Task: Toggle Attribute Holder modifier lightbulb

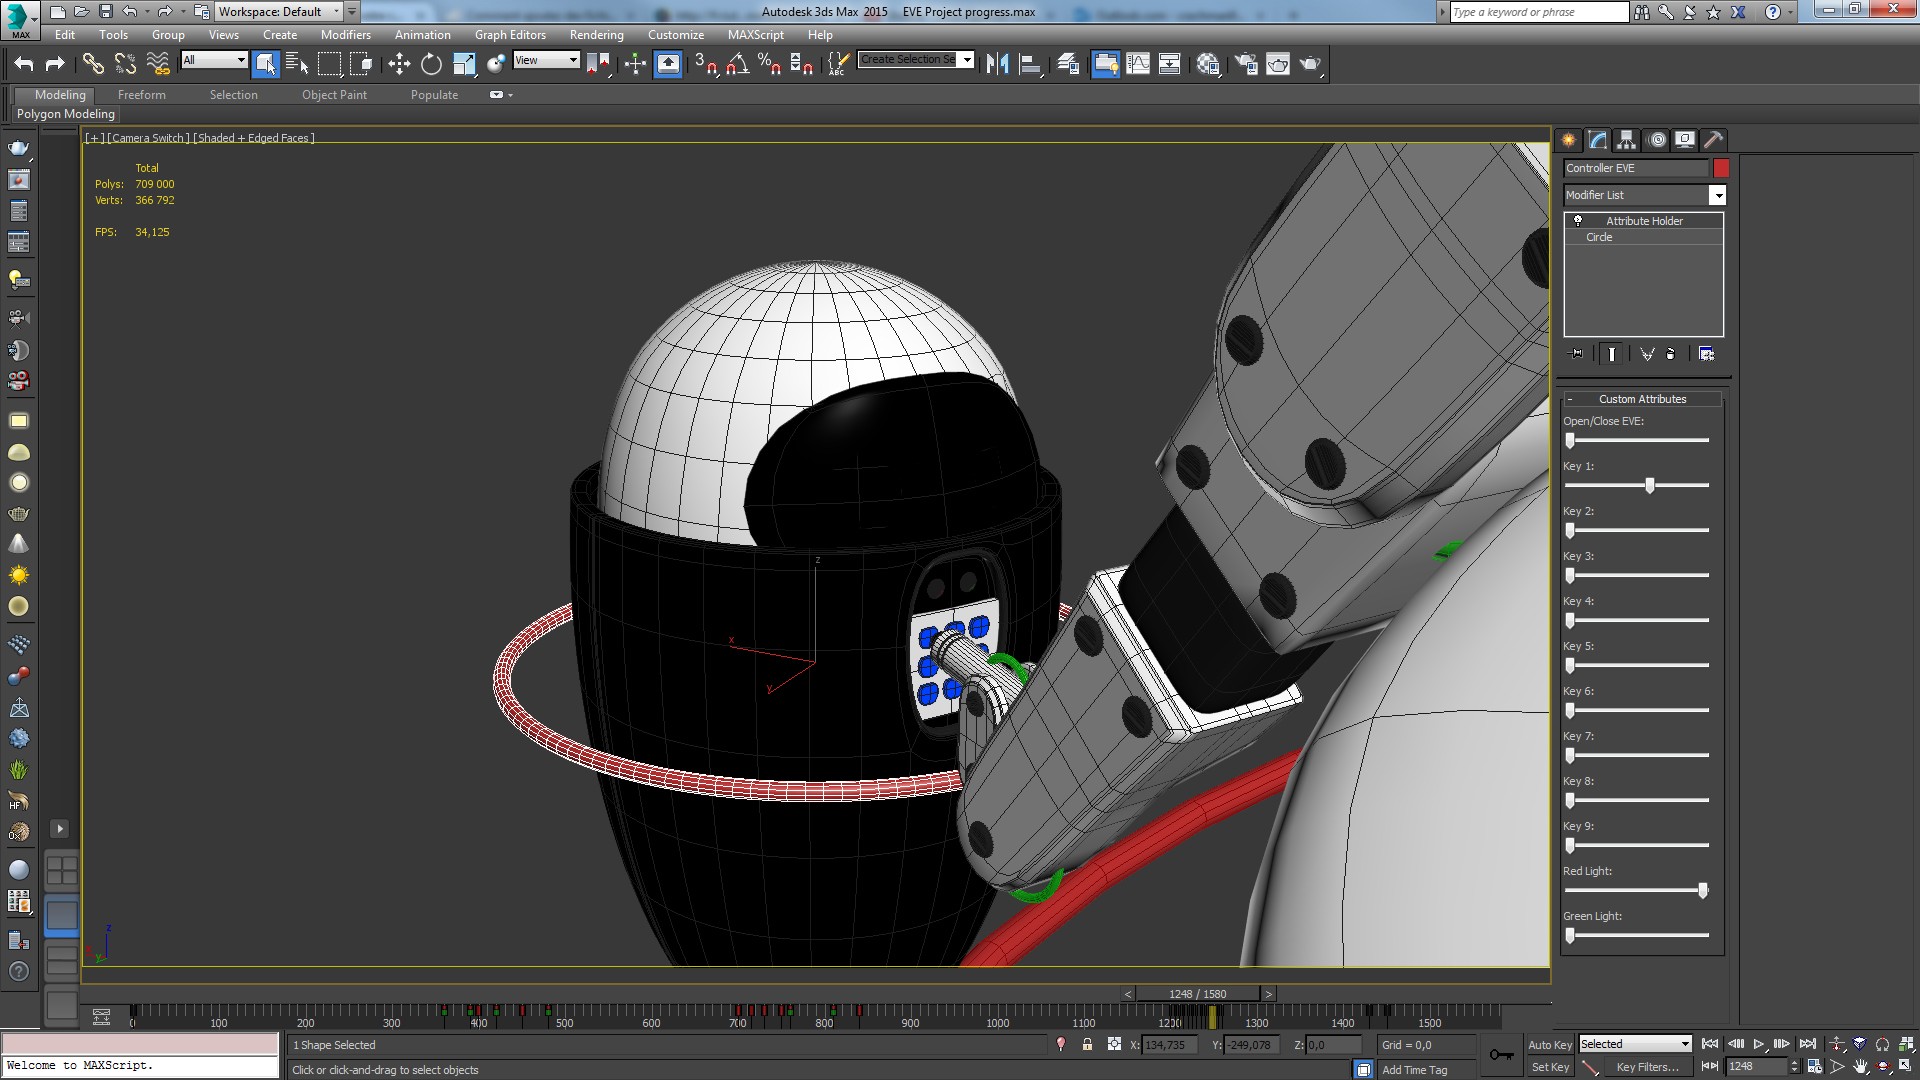Action: click(1578, 221)
